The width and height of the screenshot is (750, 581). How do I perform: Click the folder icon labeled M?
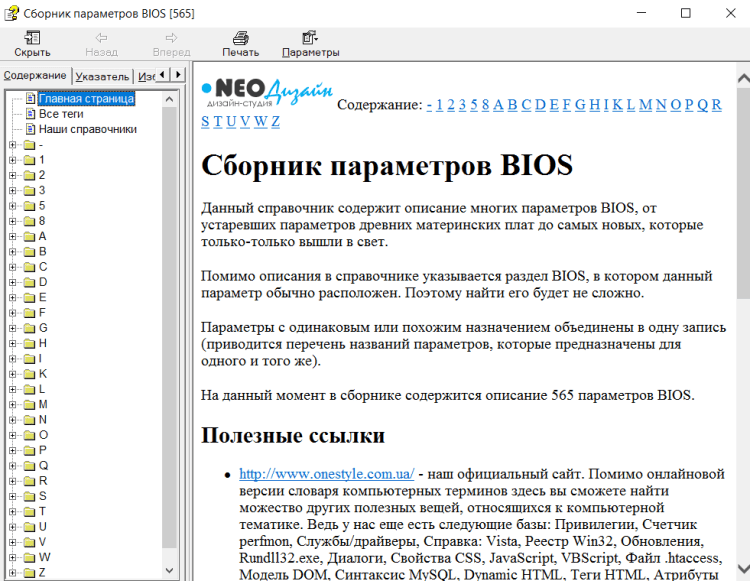[x=30, y=405]
